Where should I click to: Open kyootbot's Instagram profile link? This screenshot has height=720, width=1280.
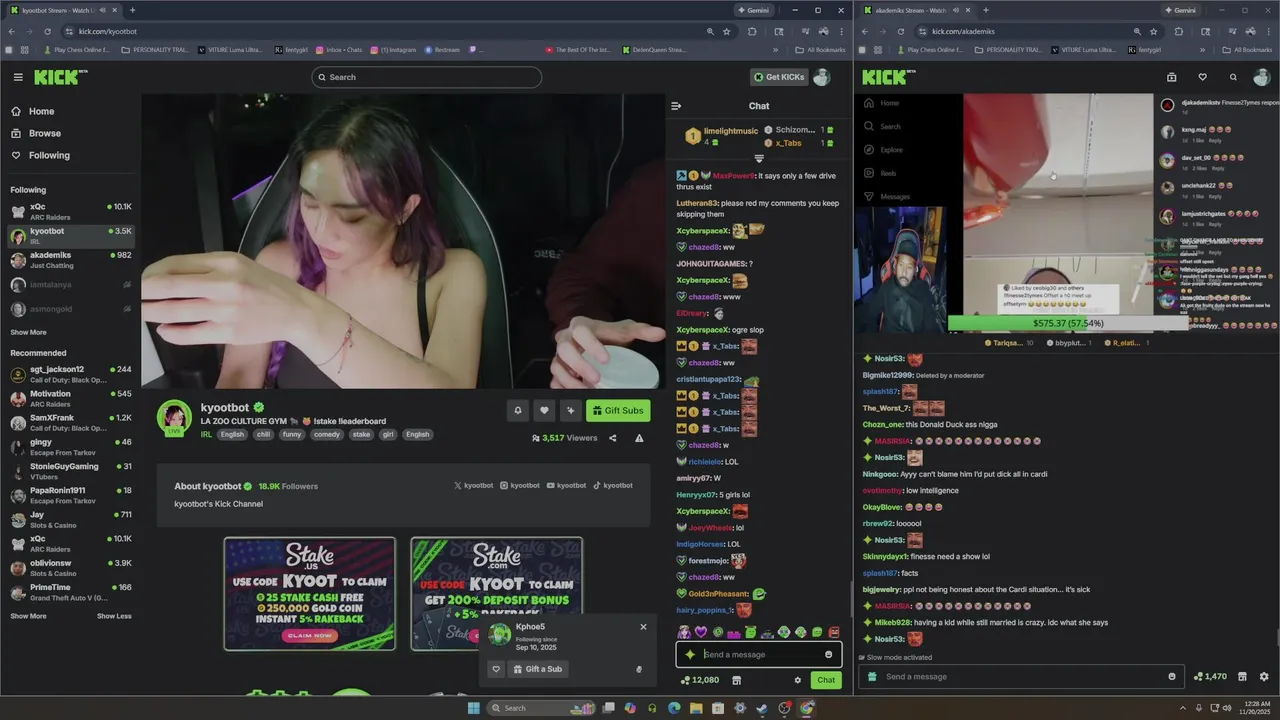[x=520, y=486]
